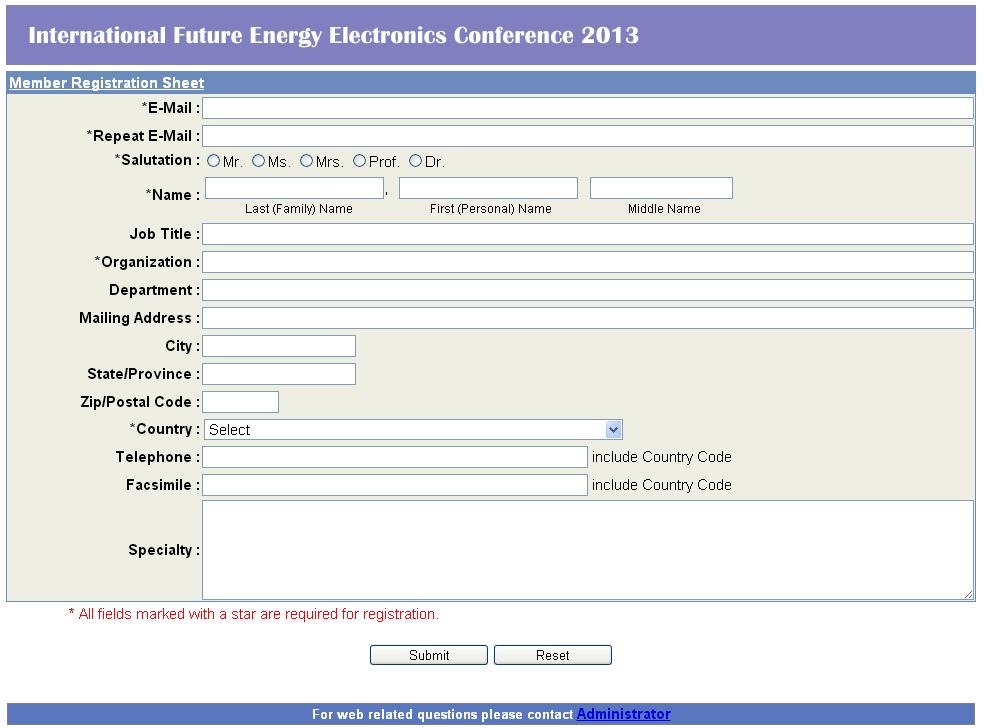Click the First (Personal) Name field
The image size is (989, 728).
488,188
